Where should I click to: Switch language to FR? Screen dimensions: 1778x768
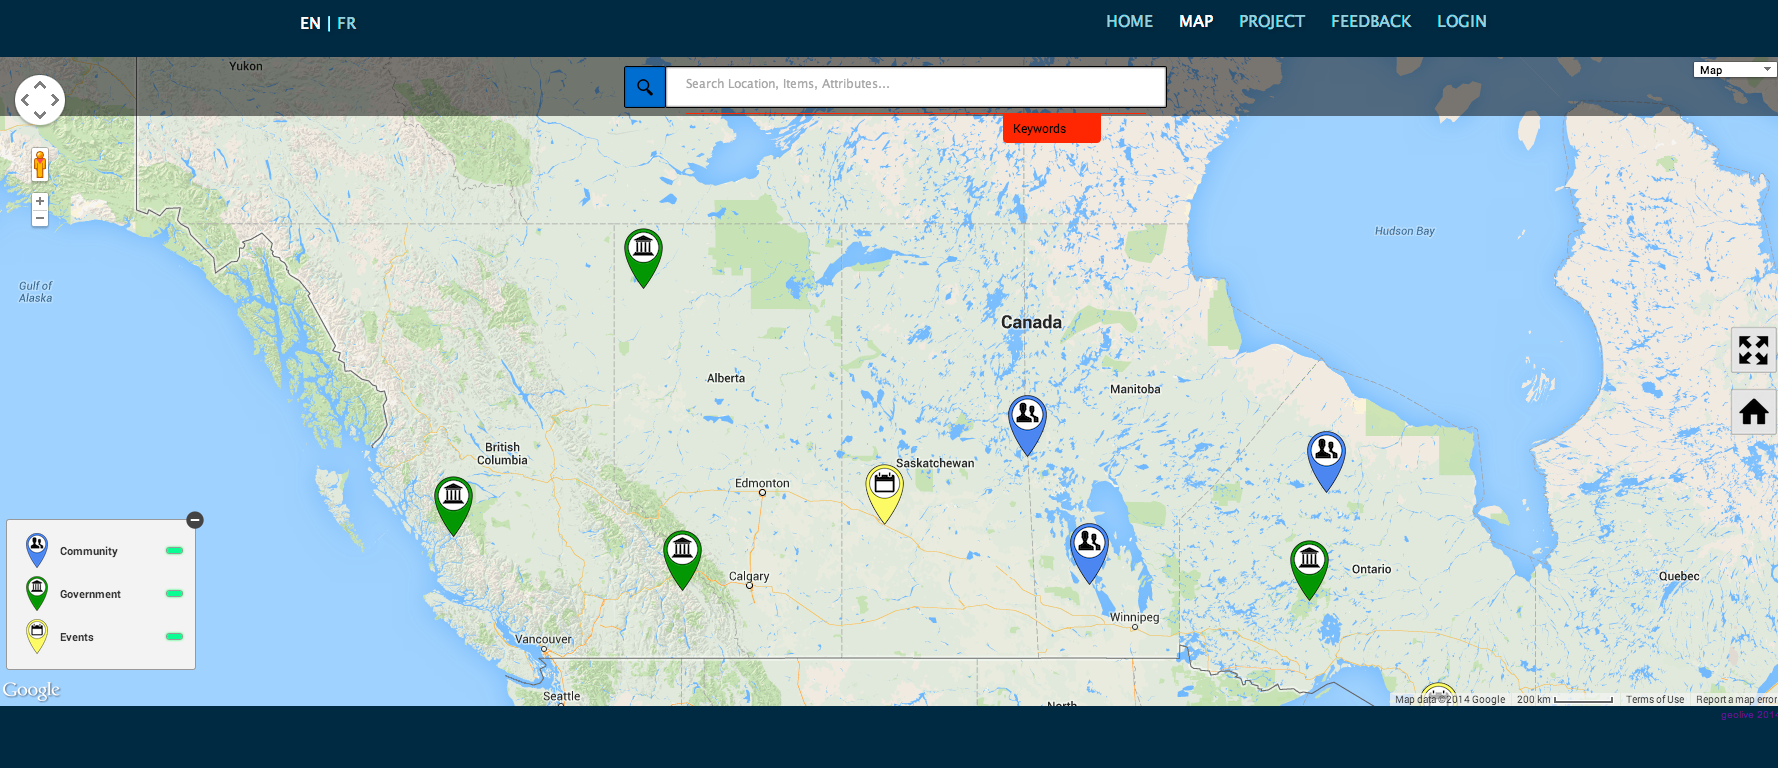pos(346,23)
